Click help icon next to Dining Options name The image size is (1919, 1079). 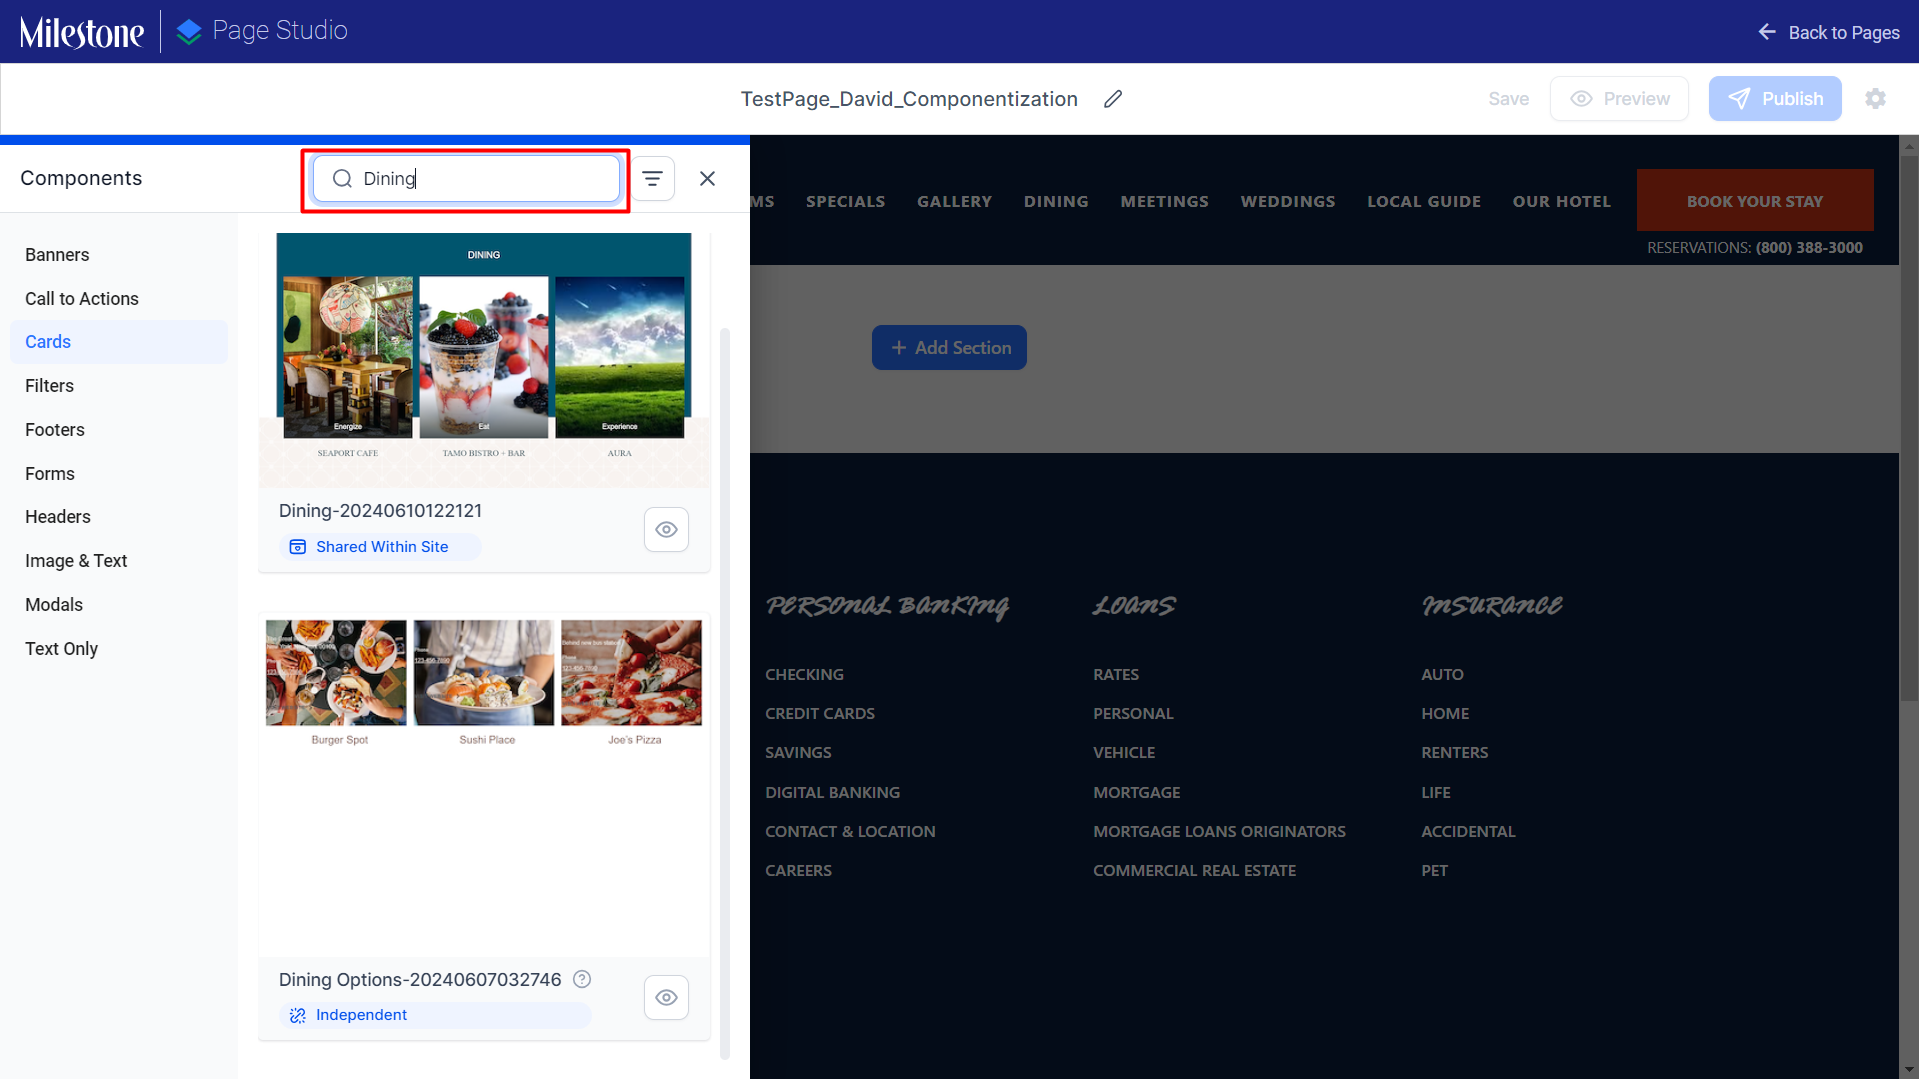(x=582, y=979)
